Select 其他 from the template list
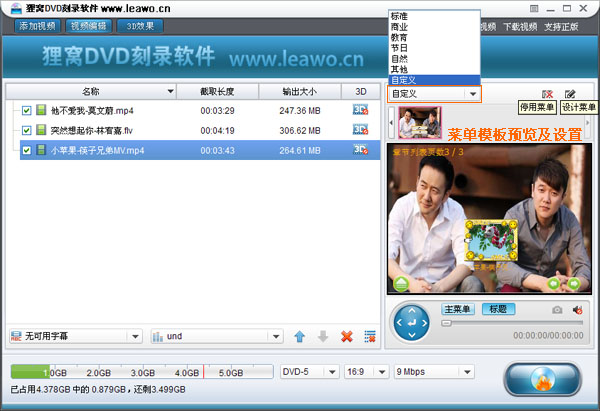600x411 pixels. 434,70
